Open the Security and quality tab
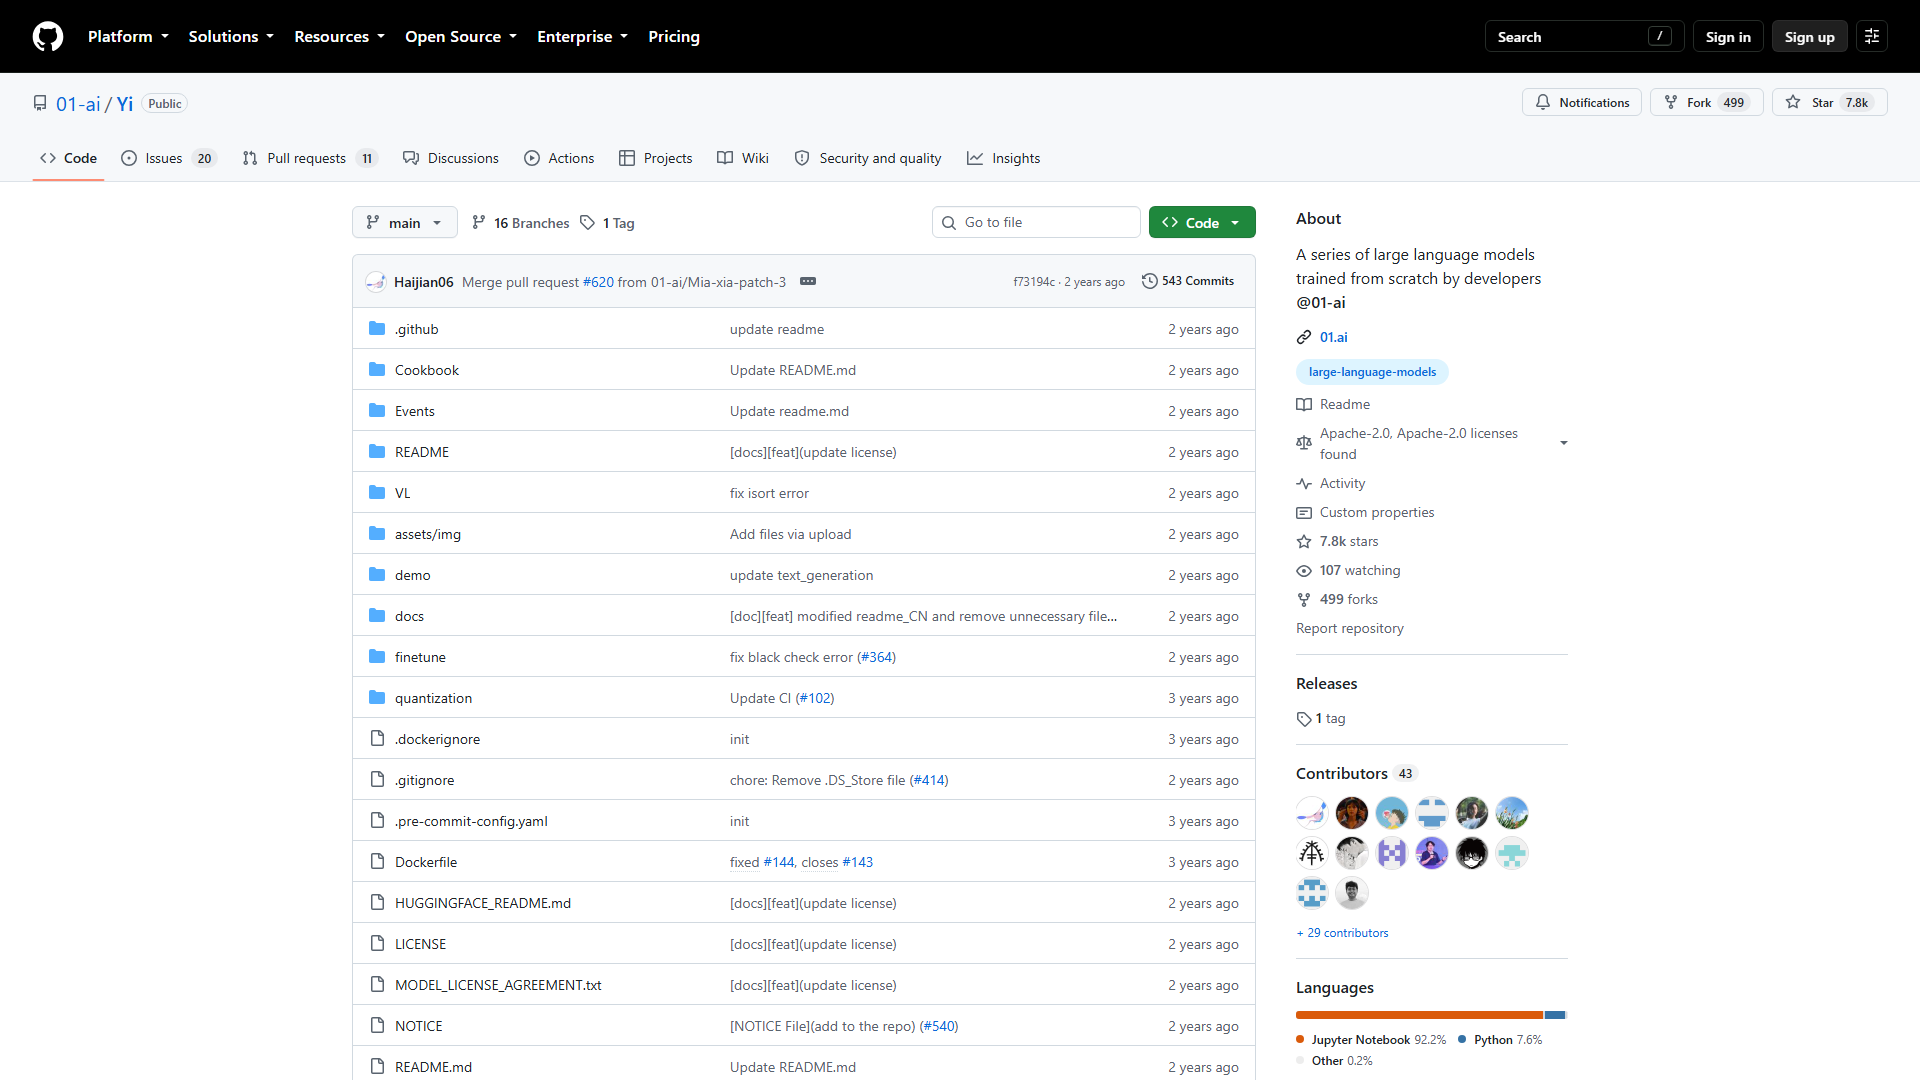 (868, 159)
